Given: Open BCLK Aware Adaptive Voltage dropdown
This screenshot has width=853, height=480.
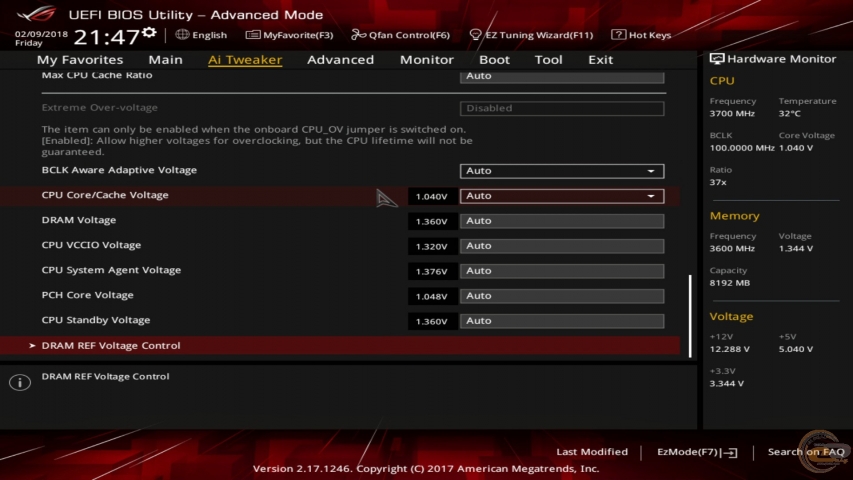Looking at the screenshot, I should [x=562, y=171].
